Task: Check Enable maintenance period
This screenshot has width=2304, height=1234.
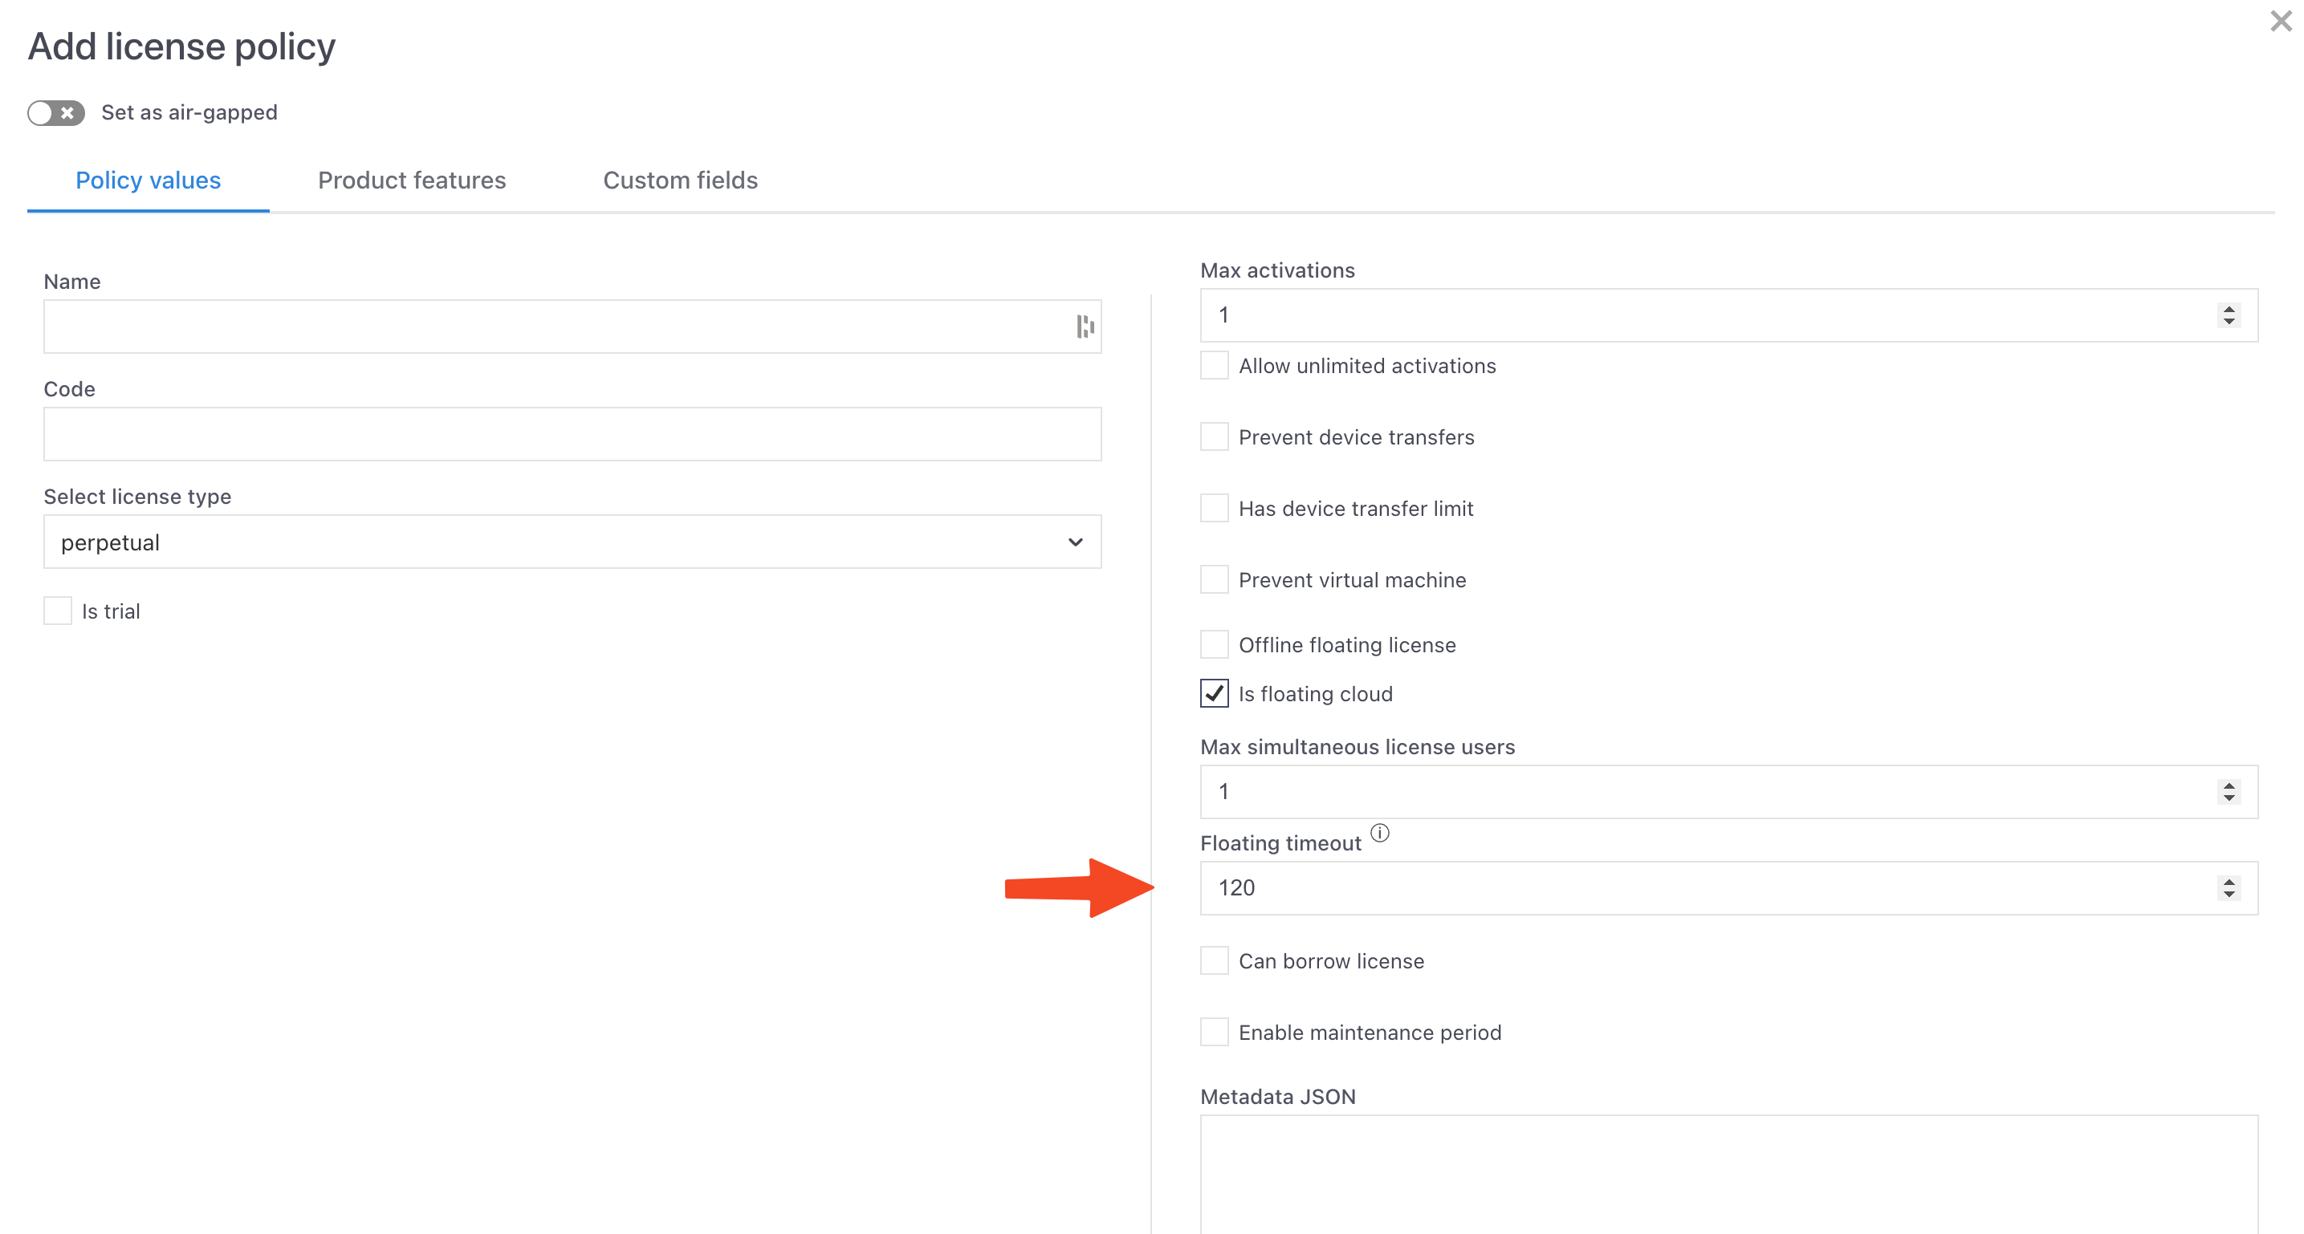Action: point(1214,1032)
